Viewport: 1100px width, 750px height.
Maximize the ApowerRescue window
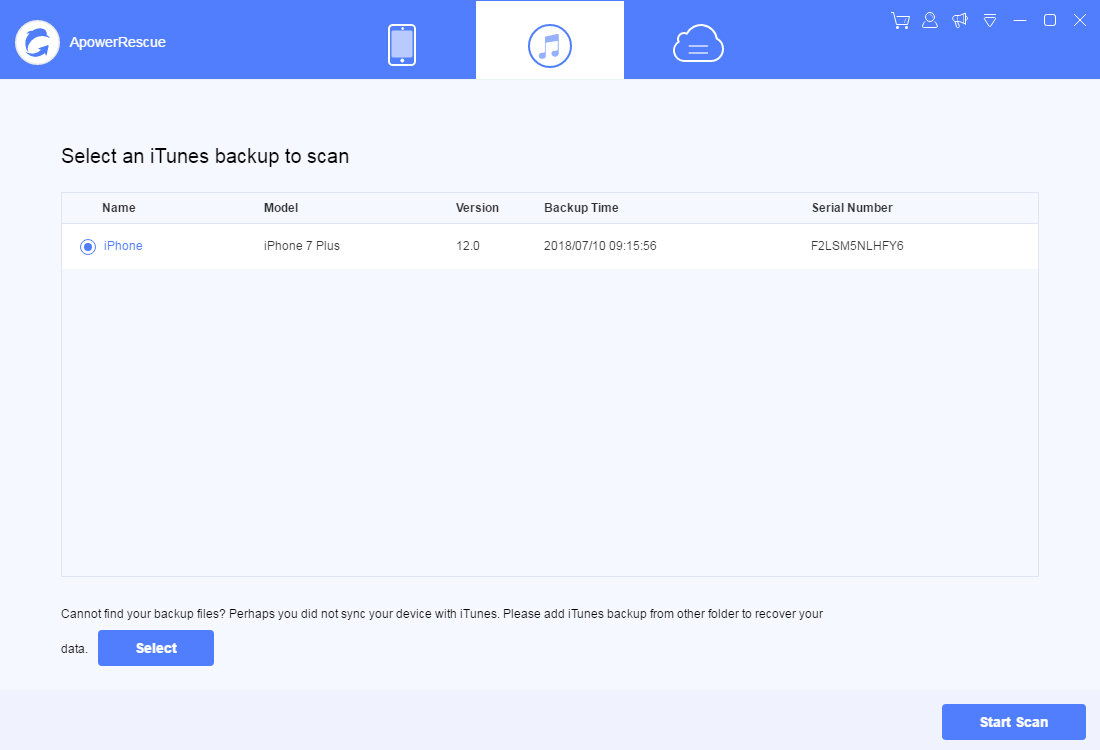point(1050,20)
